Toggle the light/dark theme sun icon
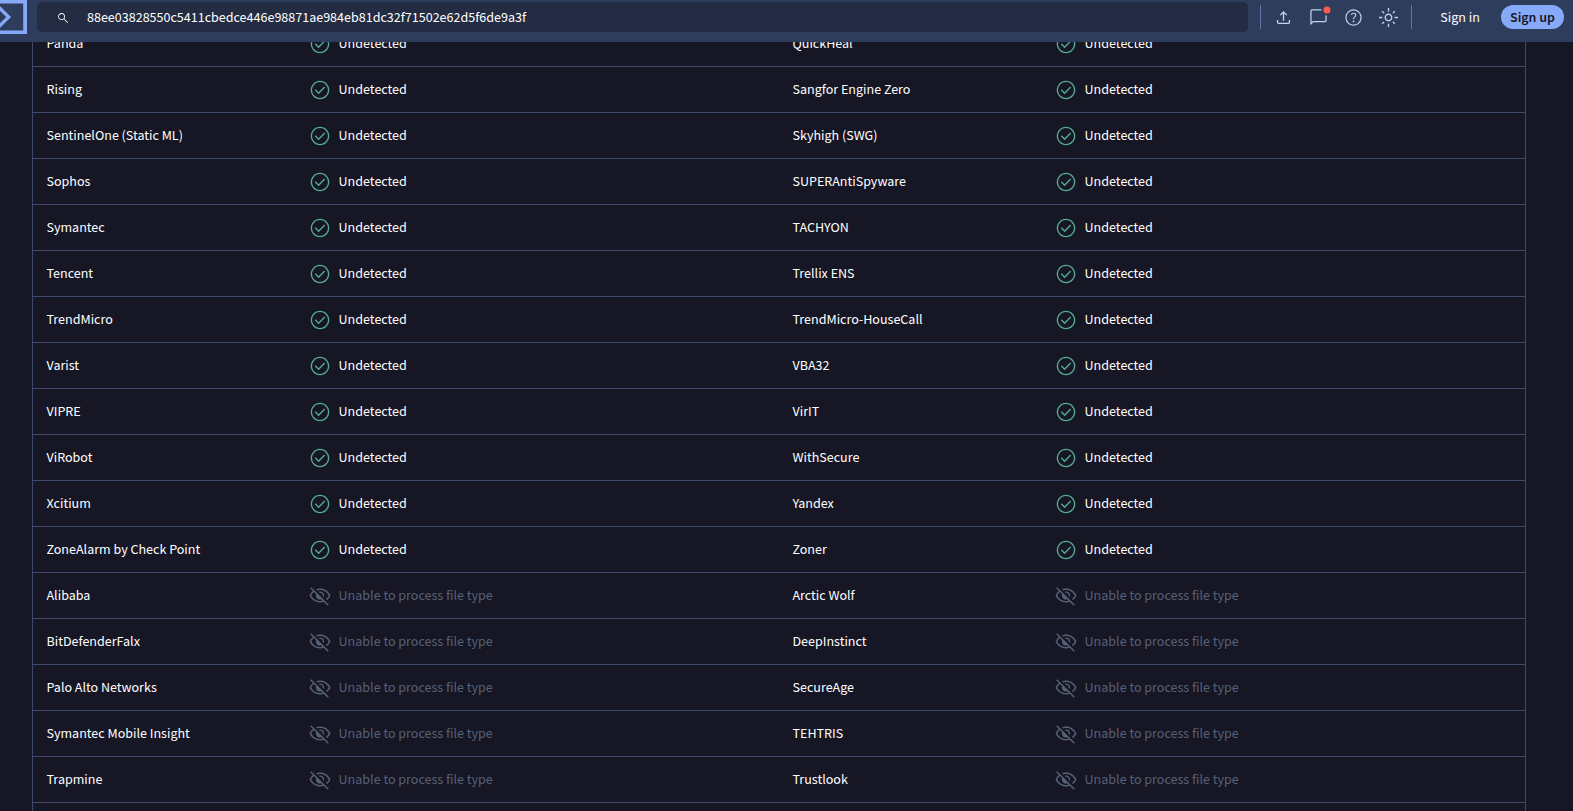This screenshot has width=1573, height=811. pos(1389,17)
